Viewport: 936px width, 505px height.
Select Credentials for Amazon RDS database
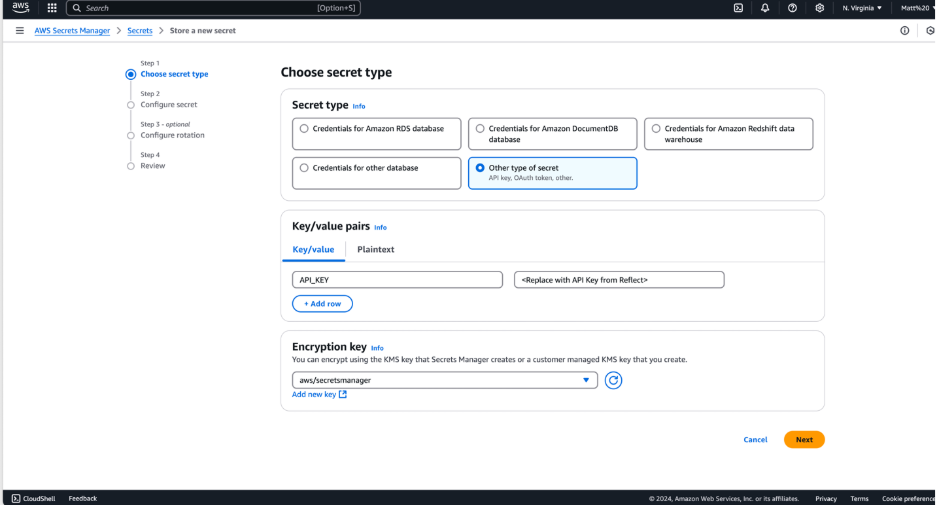pyautogui.click(x=377, y=134)
